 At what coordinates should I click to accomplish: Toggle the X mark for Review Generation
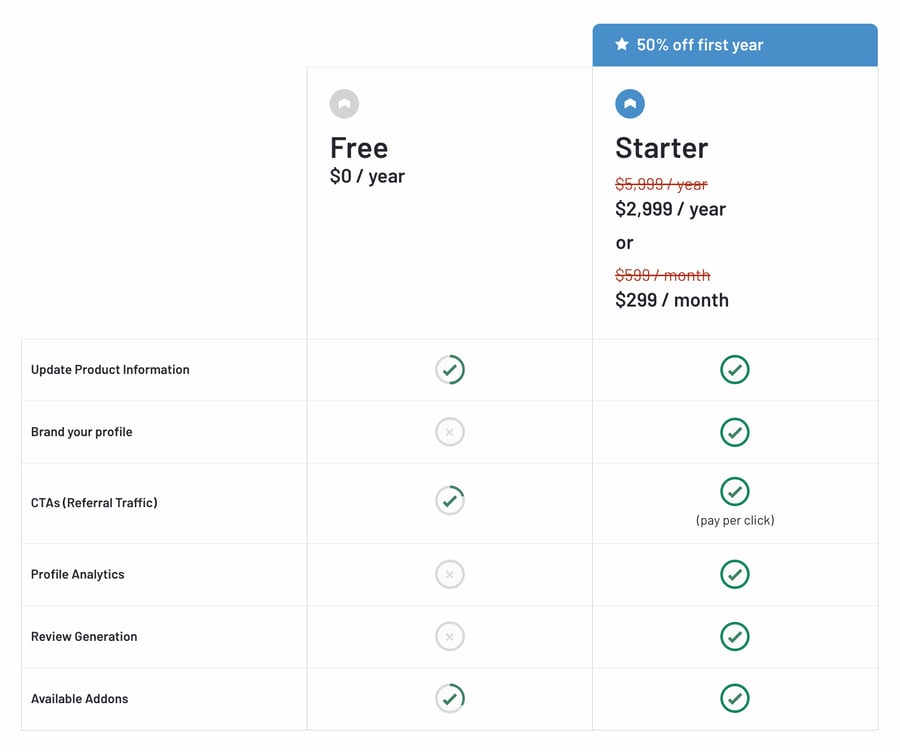tap(450, 636)
